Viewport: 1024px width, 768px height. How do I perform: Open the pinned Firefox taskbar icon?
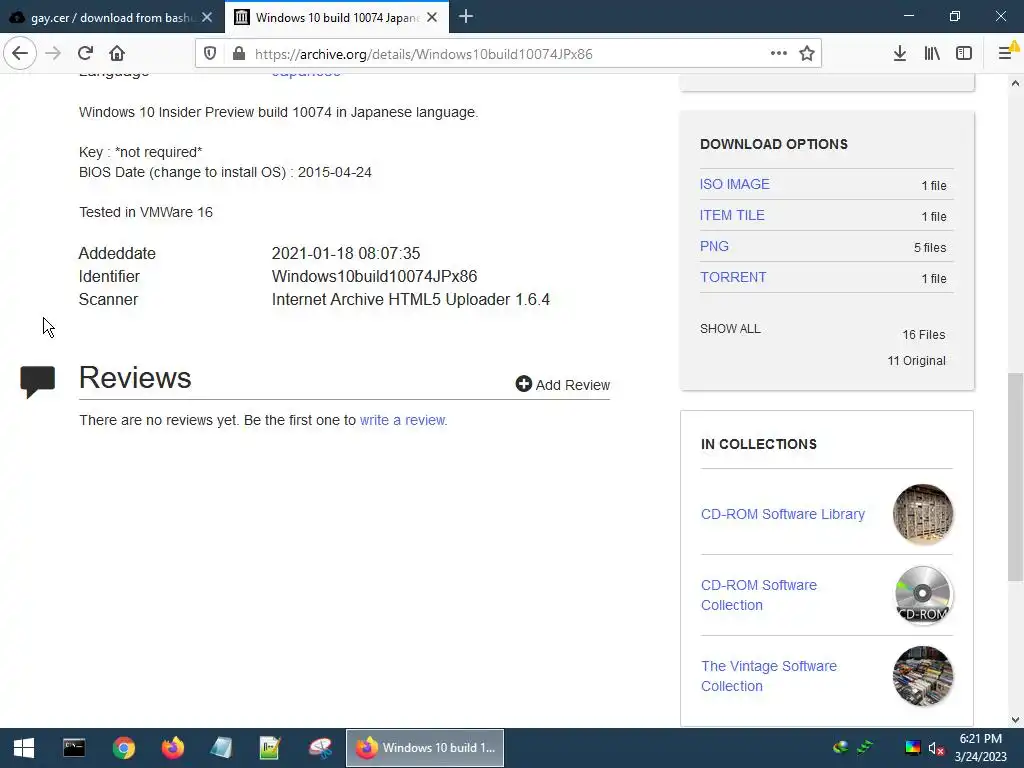coord(173,748)
